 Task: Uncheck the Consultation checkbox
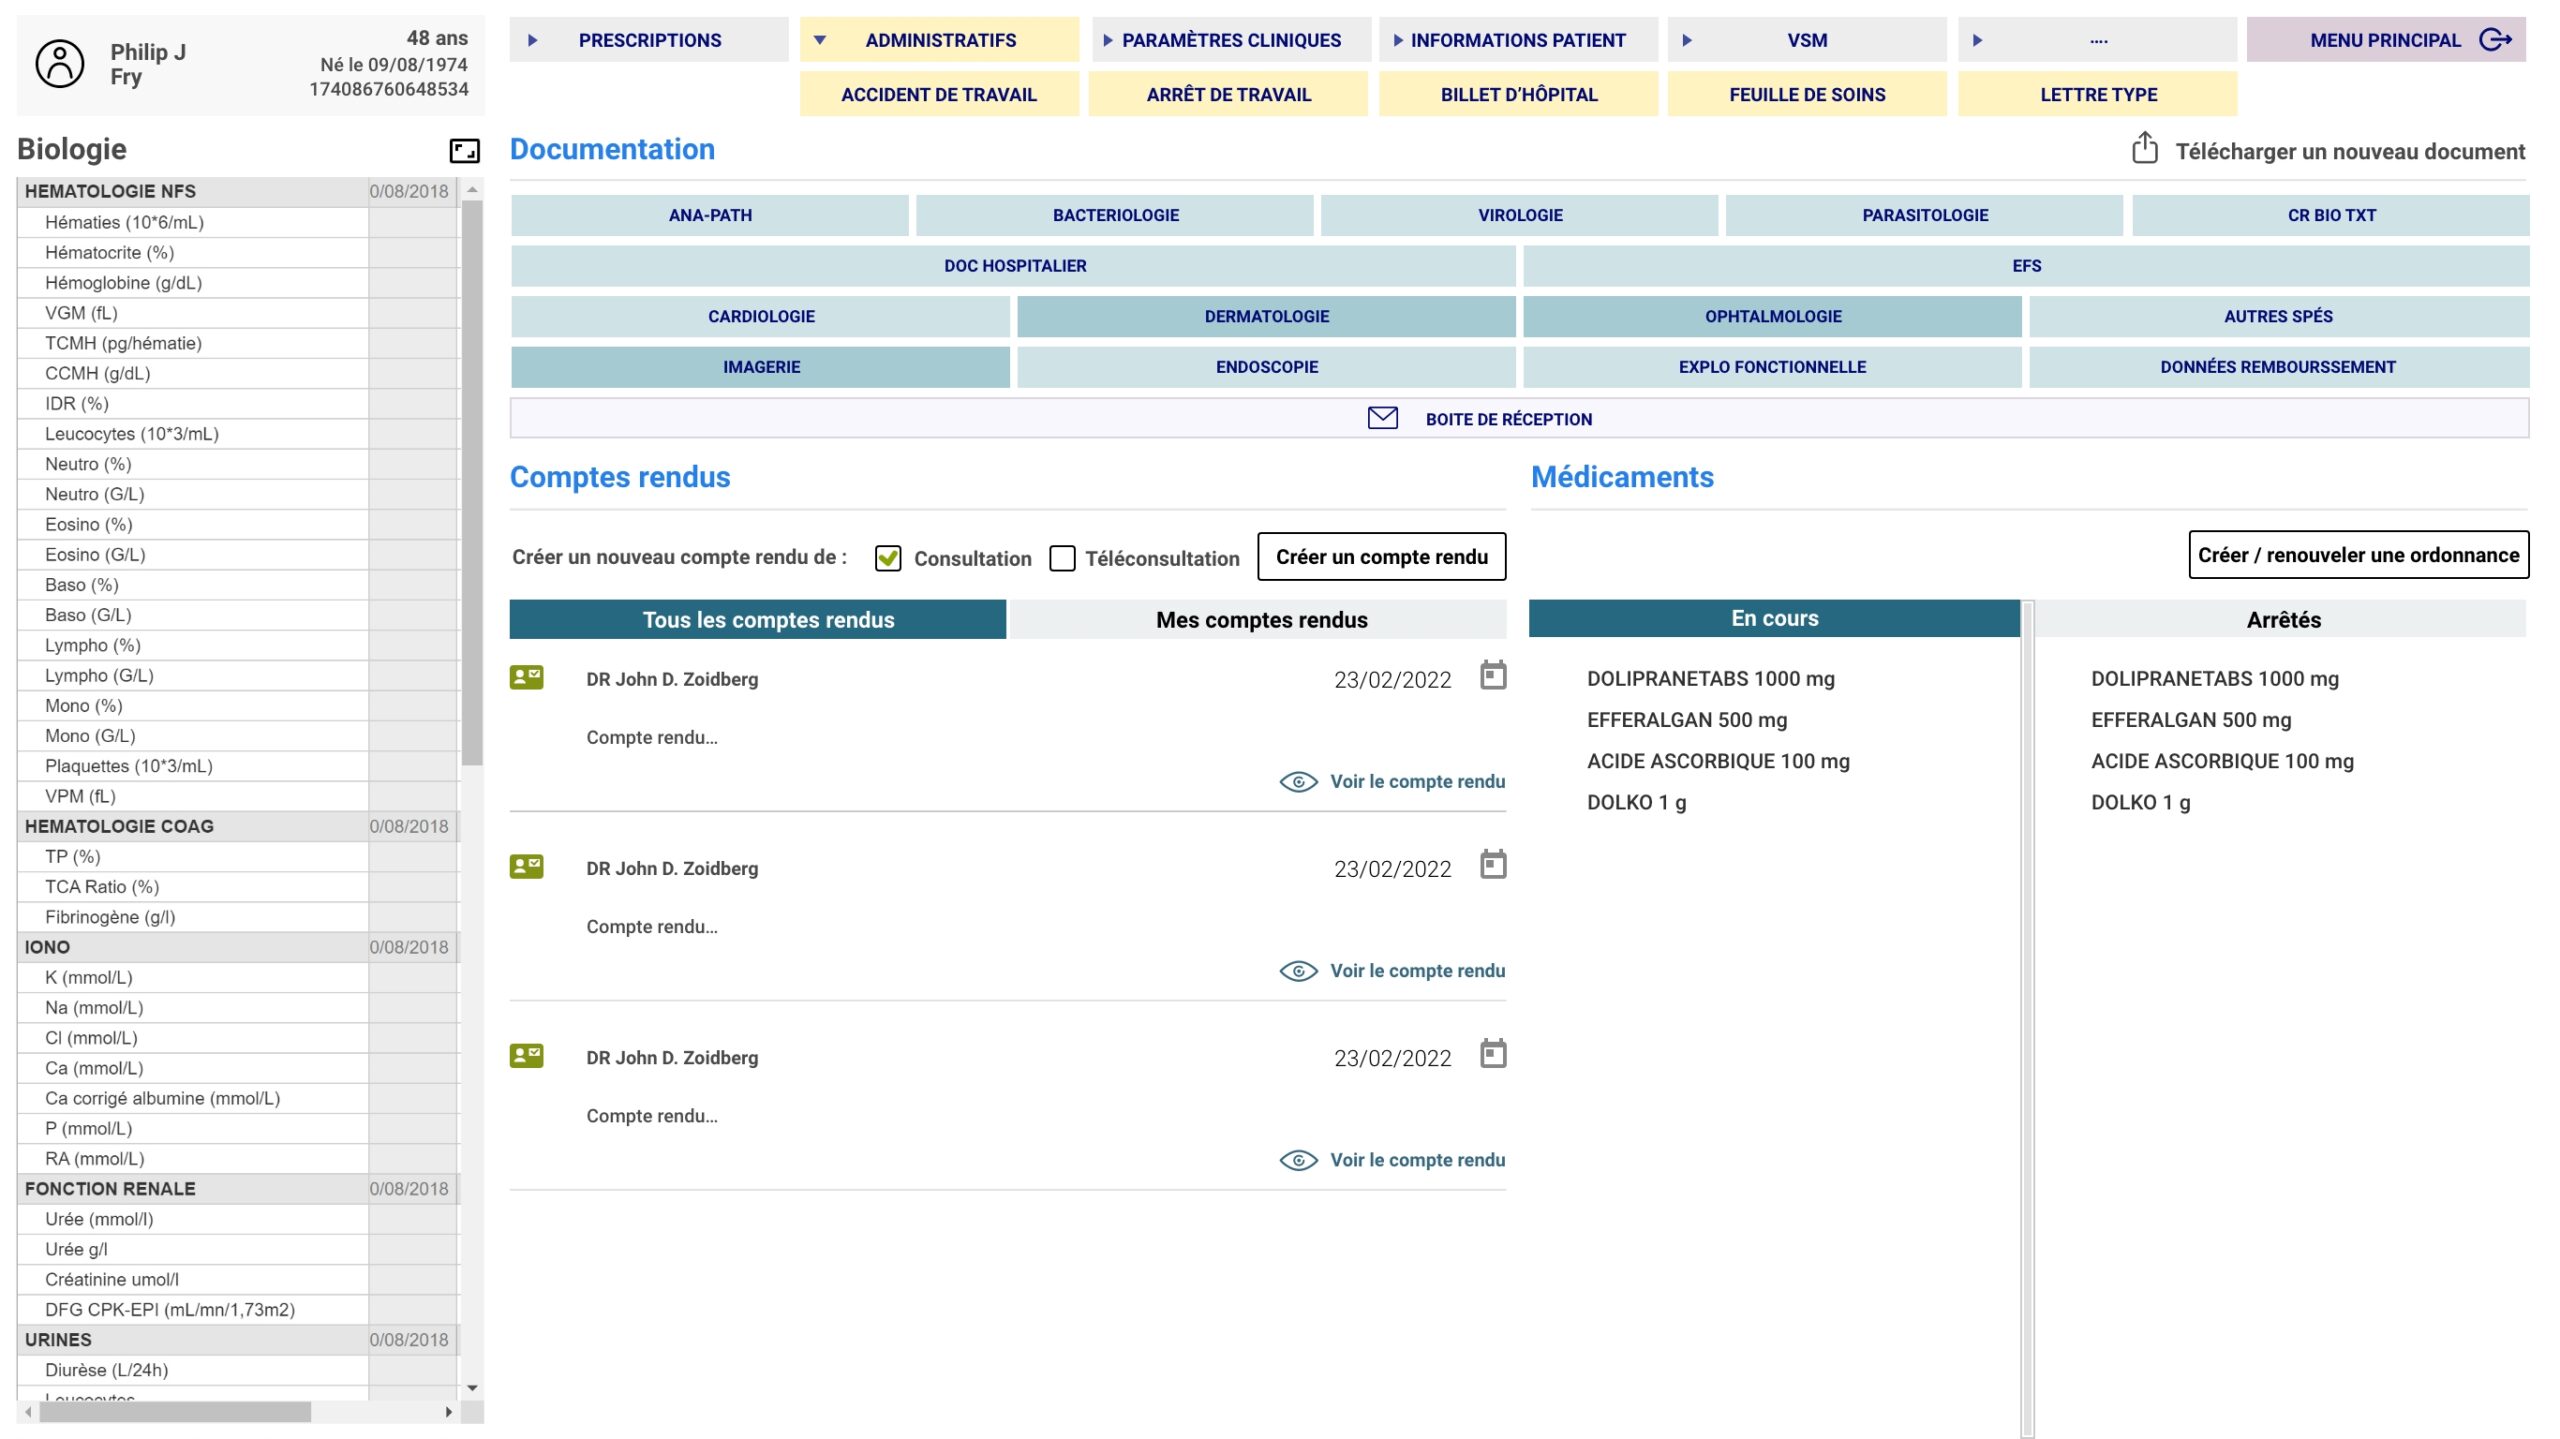(888, 558)
